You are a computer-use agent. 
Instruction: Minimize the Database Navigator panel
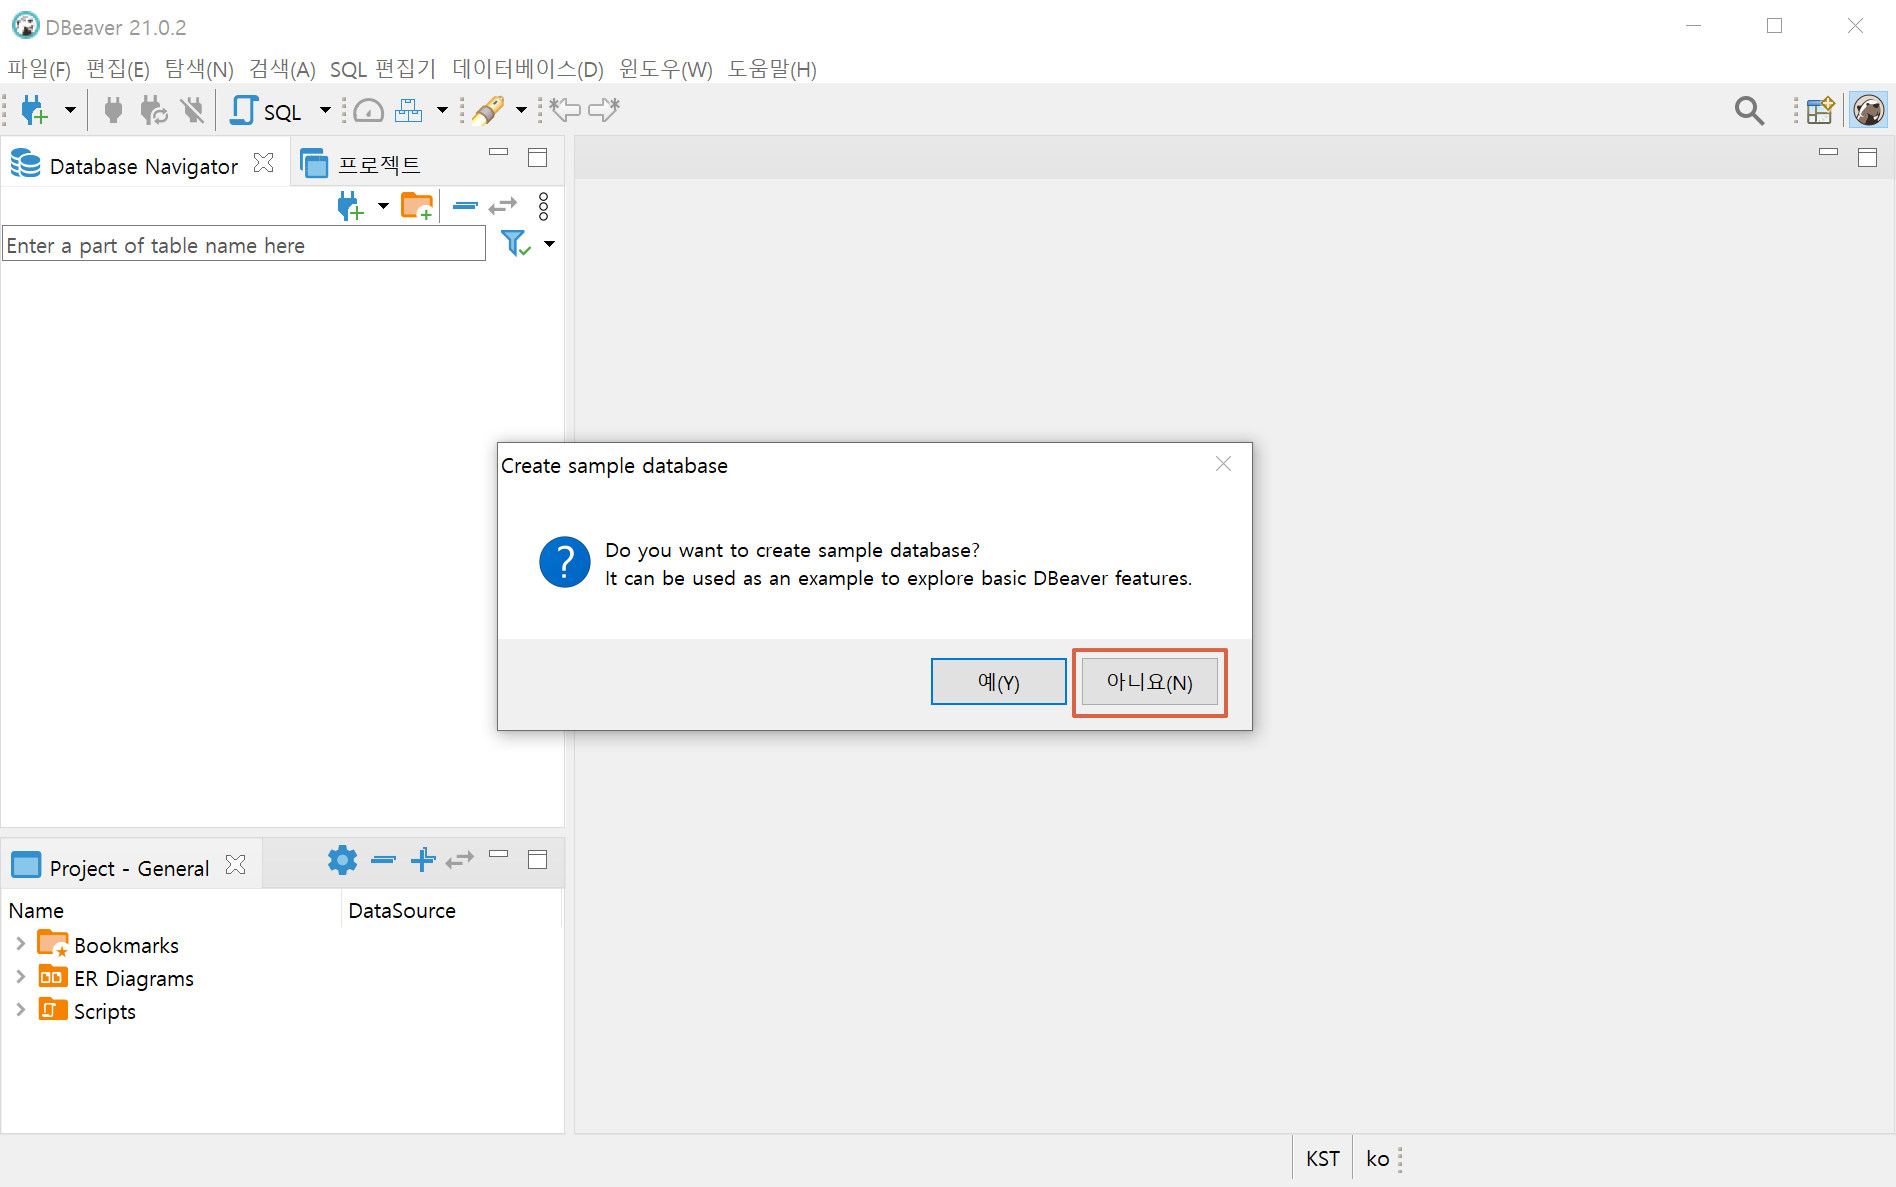click(x=498, y=153)
